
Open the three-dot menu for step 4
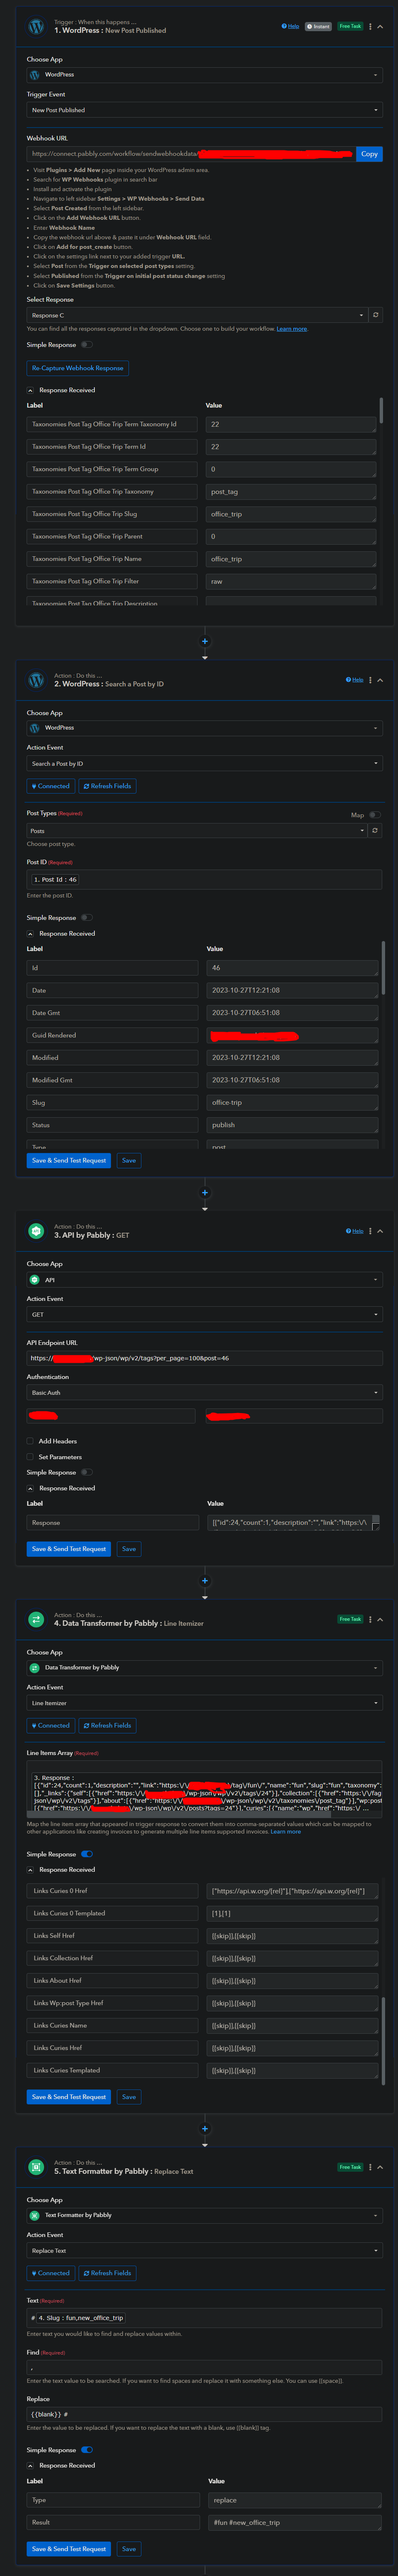[370, 1619]
